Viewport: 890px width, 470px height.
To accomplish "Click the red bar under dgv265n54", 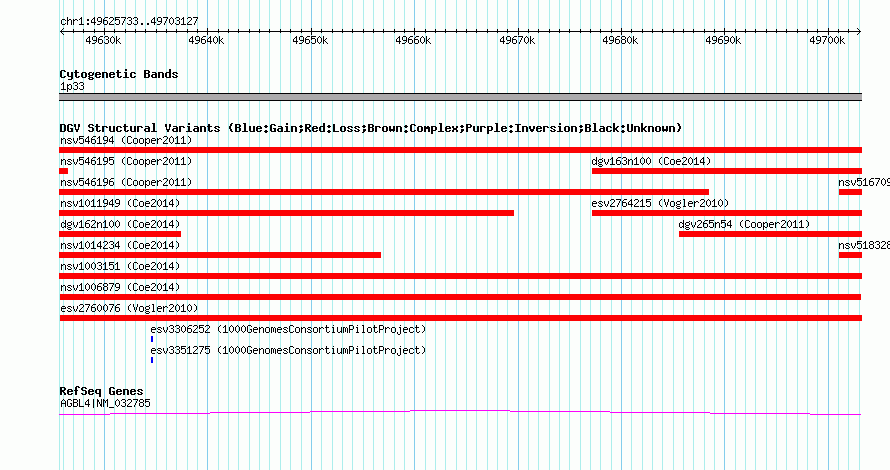I will (x=770, y=234).
